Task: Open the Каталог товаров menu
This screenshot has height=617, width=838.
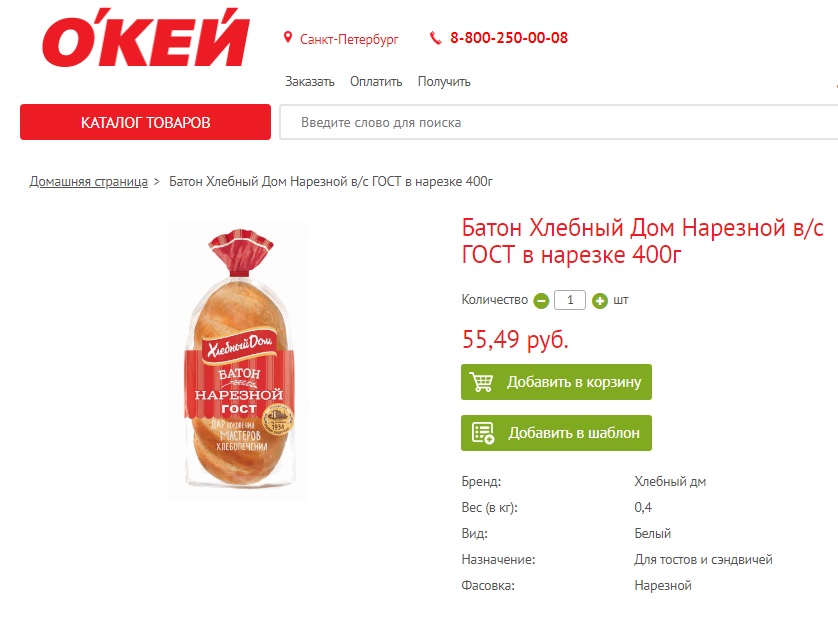Action: click(x=145, y=122)
